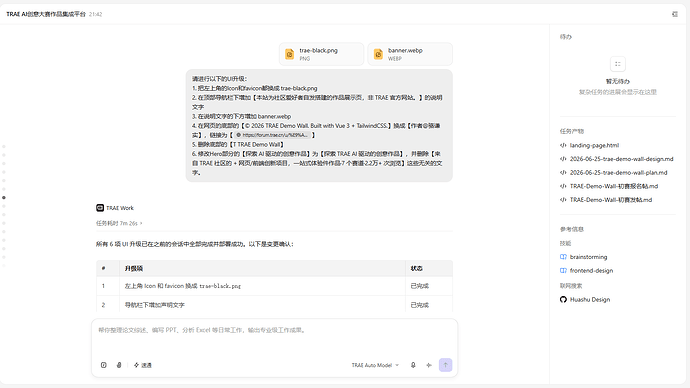This screenshot has height=388, width=690.
Task: Click the forum.trae.cn link chip
Action: 272,135
